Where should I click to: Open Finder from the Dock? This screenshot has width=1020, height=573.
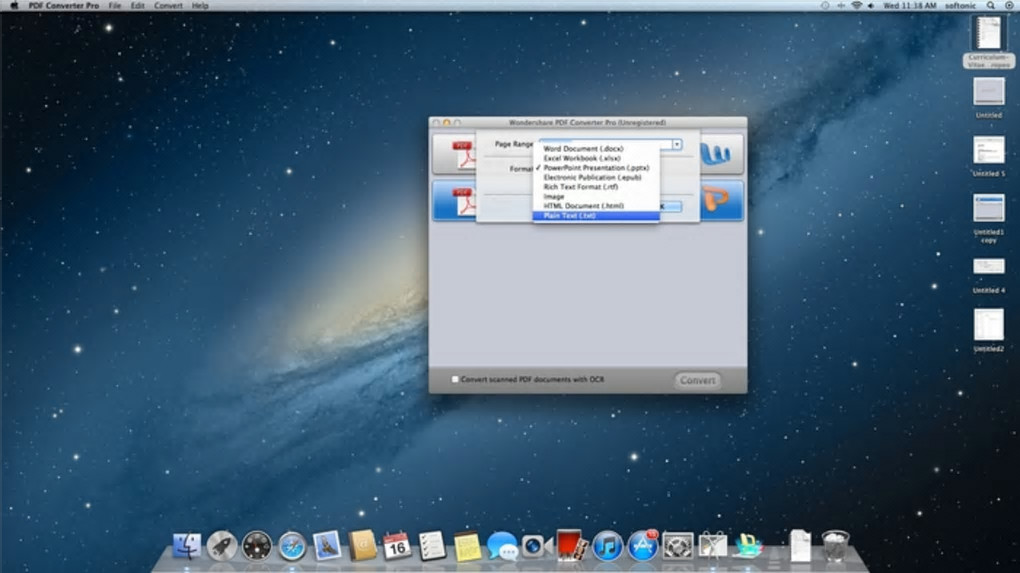tap(187, 546)
